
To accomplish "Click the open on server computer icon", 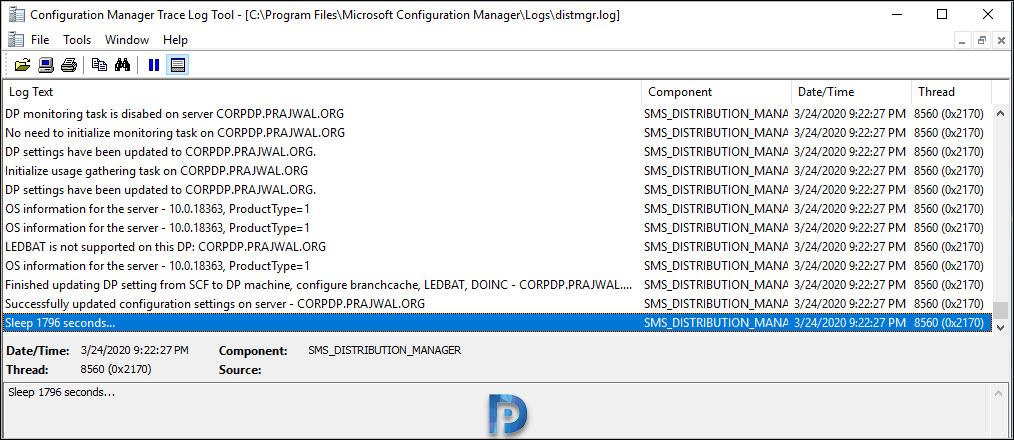I will pos(46,65).
